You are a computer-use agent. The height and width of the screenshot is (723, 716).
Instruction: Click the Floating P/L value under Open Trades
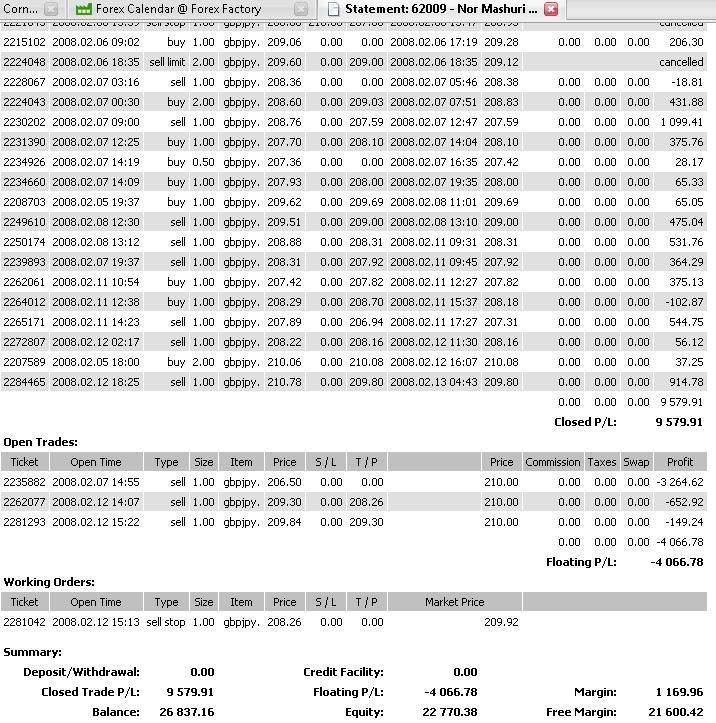(x=678, y=562)
